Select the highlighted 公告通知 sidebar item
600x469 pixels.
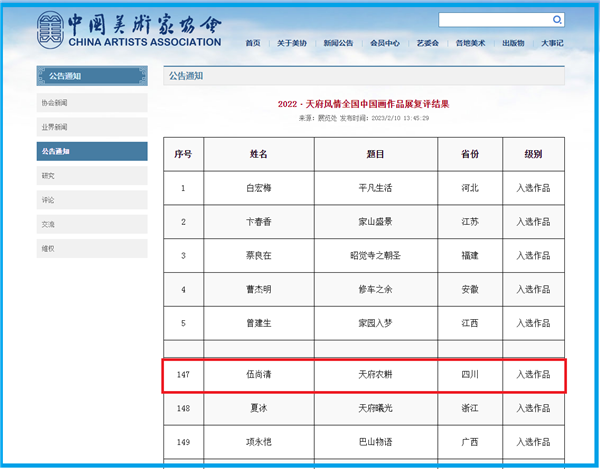[x=91, y=151]
